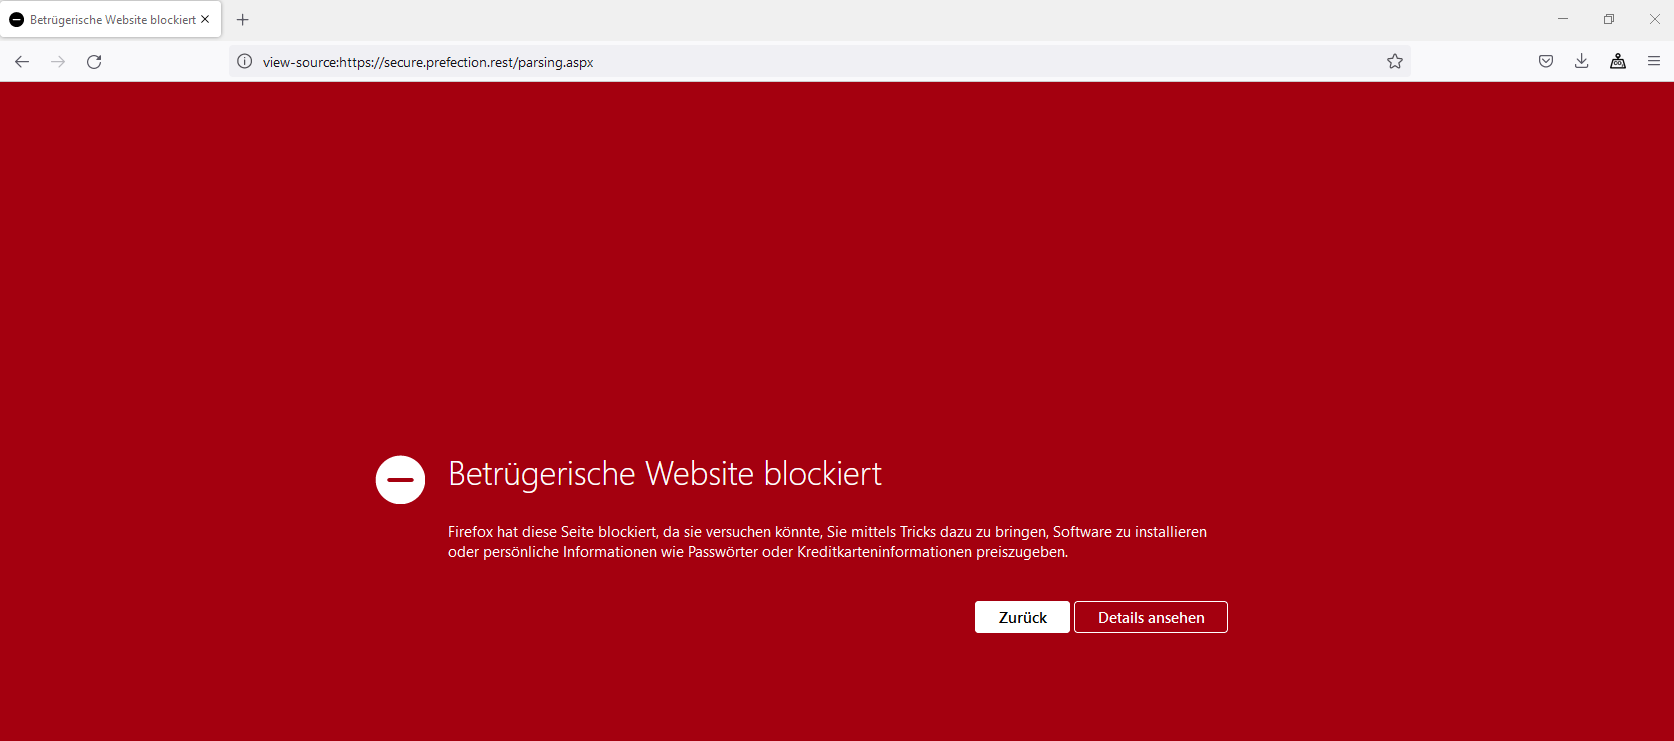1674x741 pixels.
Task: Click the 'Details ansehen' button
Action: [x=1151, y=617]
